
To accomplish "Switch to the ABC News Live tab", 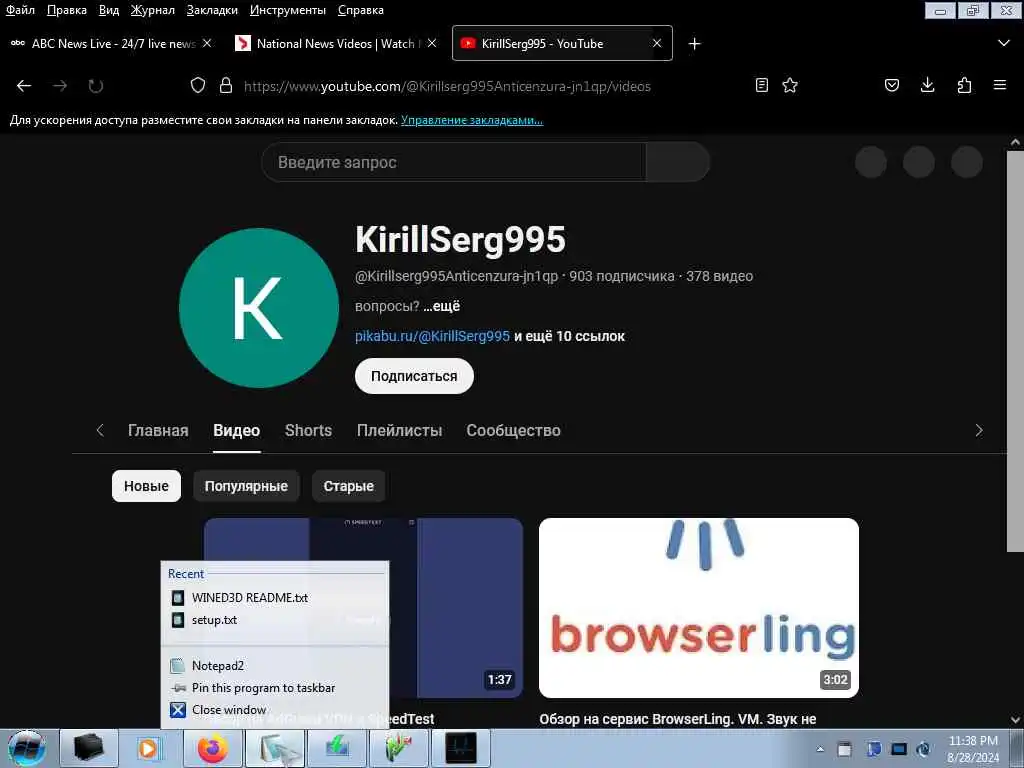I will click(x=112, y=43).
